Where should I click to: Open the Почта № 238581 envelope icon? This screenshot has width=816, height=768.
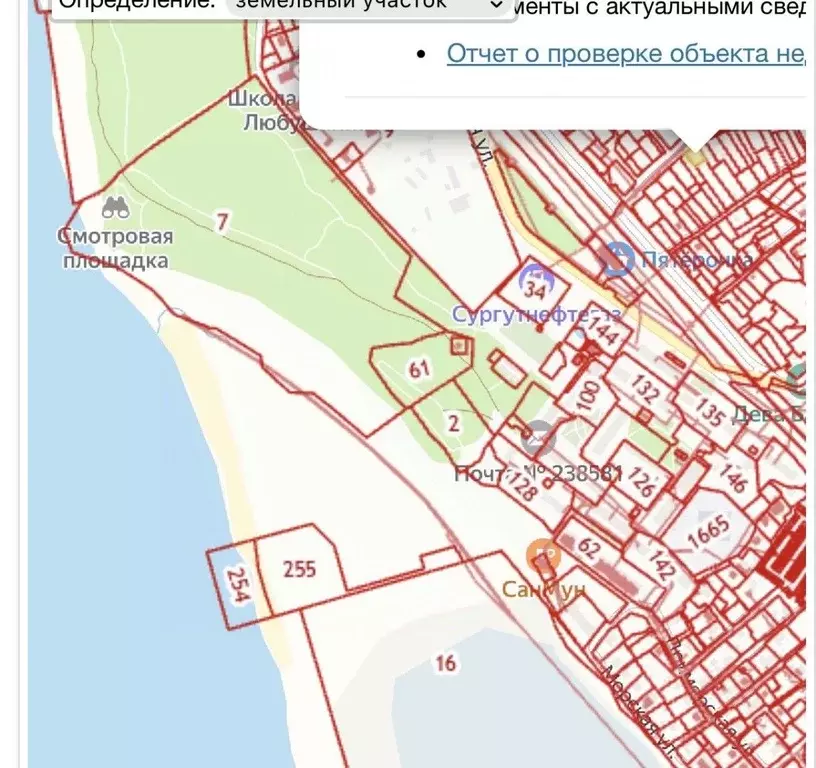click(539, 437)
